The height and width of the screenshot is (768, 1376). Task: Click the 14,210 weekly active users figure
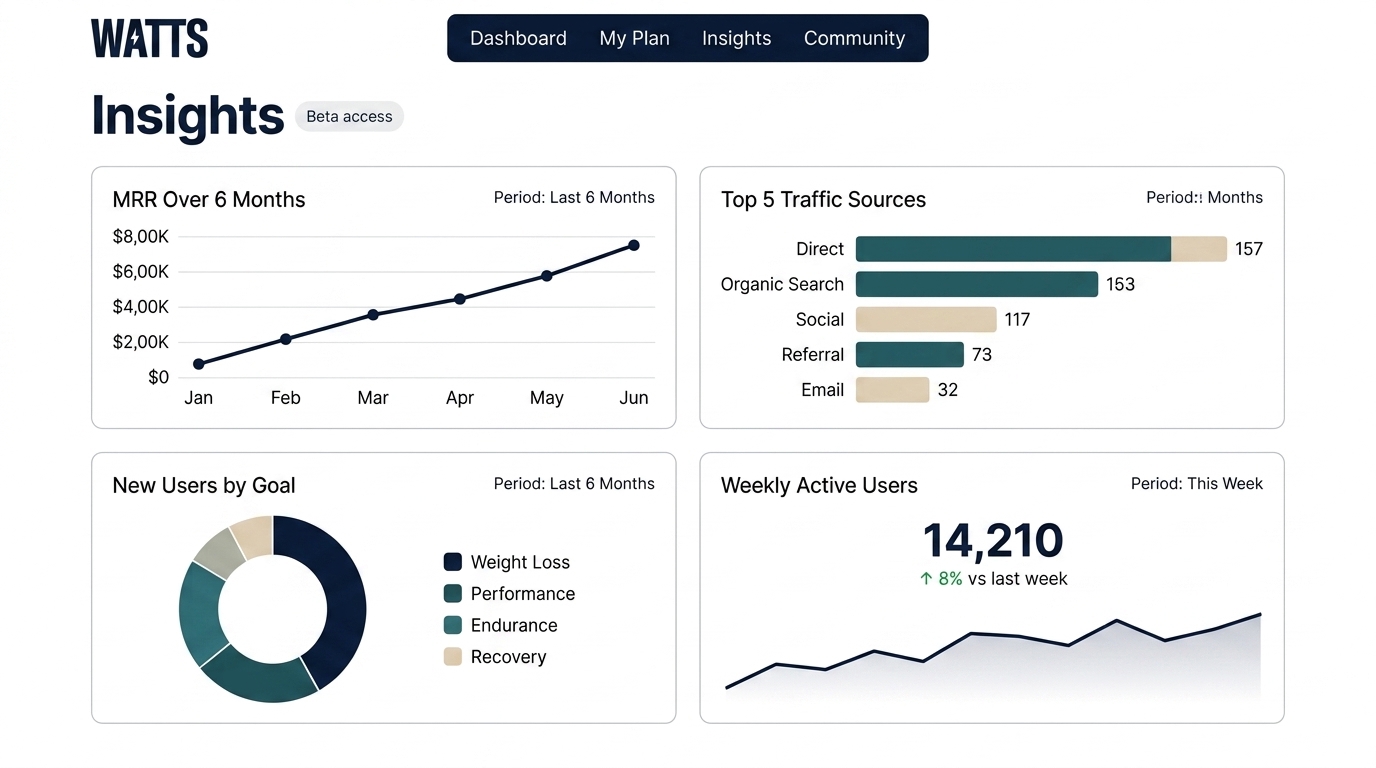992,540
